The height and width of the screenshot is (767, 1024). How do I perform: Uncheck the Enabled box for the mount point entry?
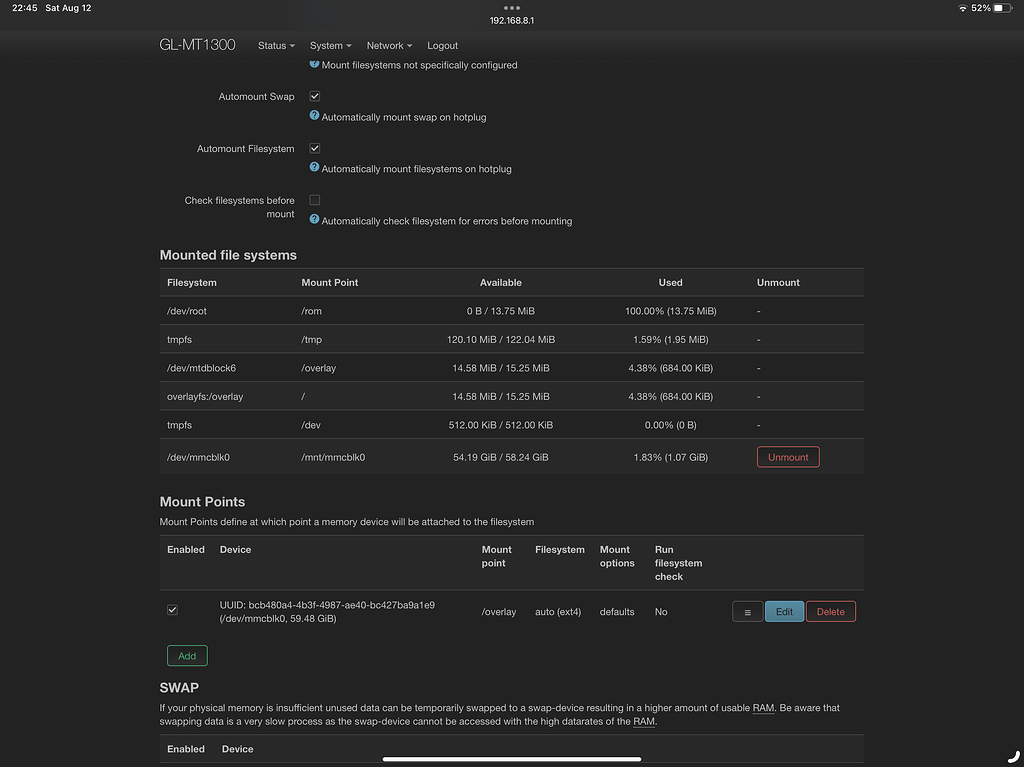(172, 608)
